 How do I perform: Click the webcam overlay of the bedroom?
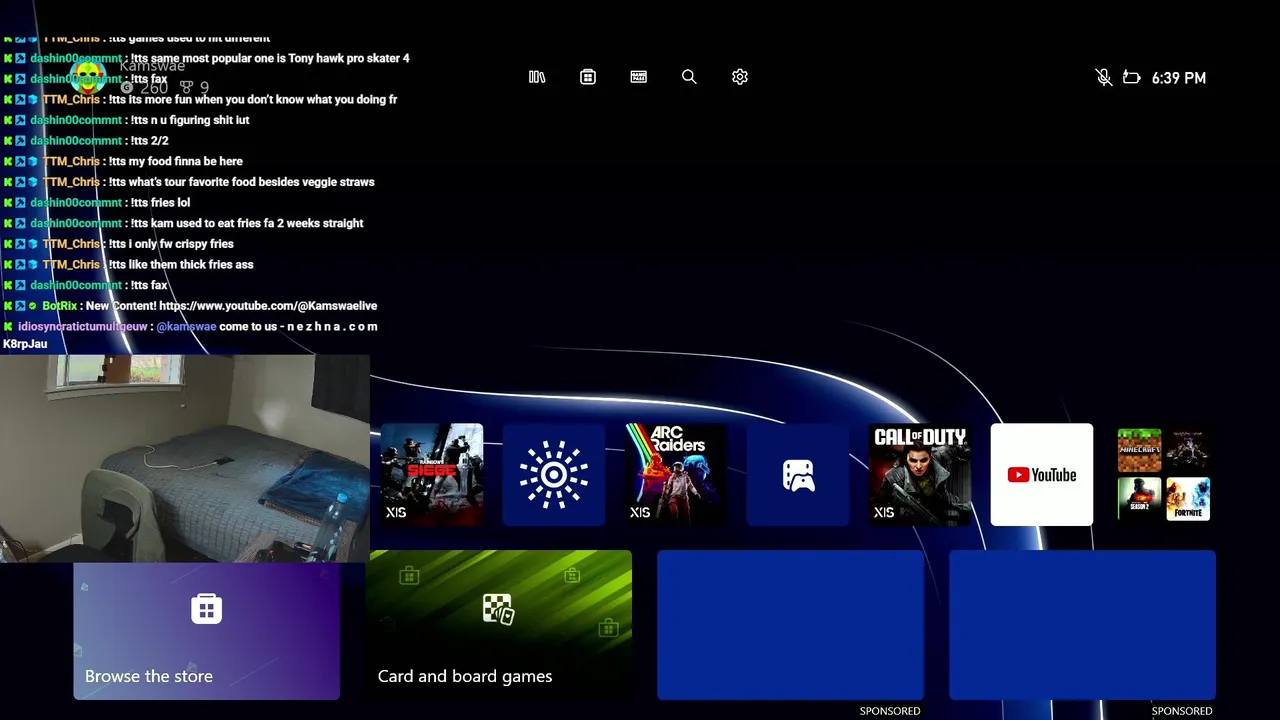pos(185,458)
